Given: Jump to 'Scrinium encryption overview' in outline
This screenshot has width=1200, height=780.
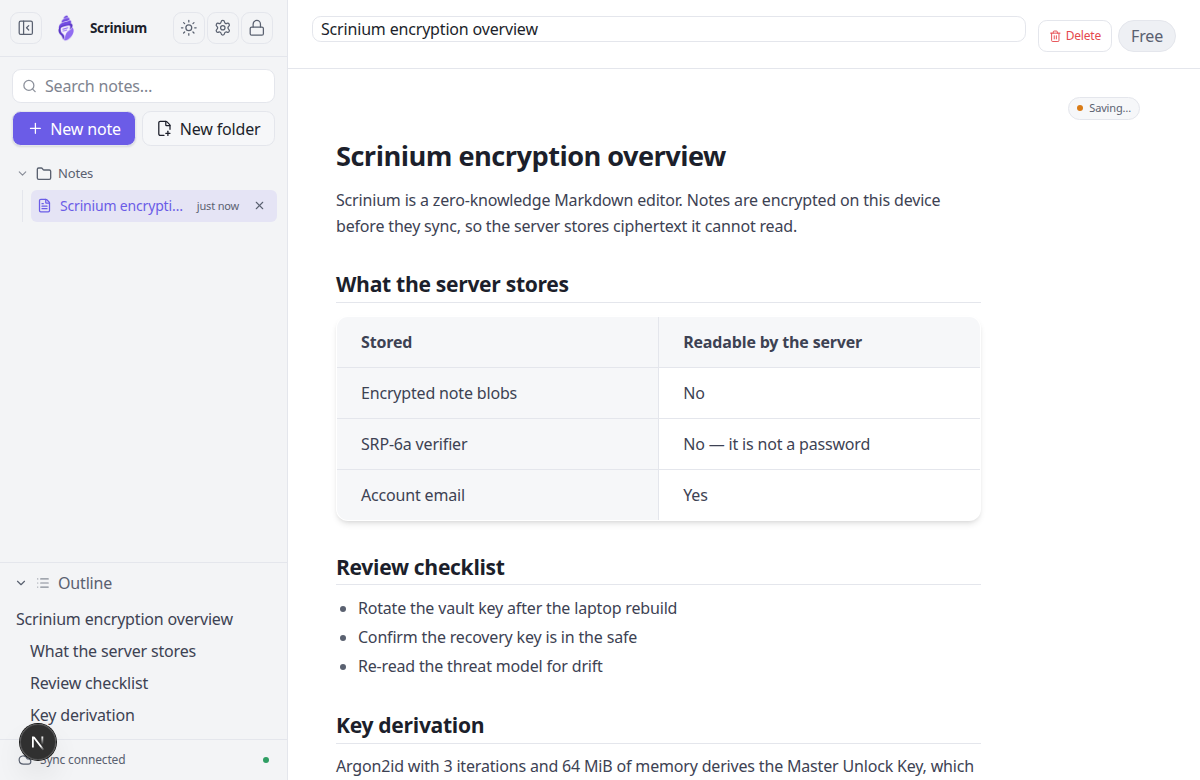Looking at the screenshot, I should coord(125,619).
